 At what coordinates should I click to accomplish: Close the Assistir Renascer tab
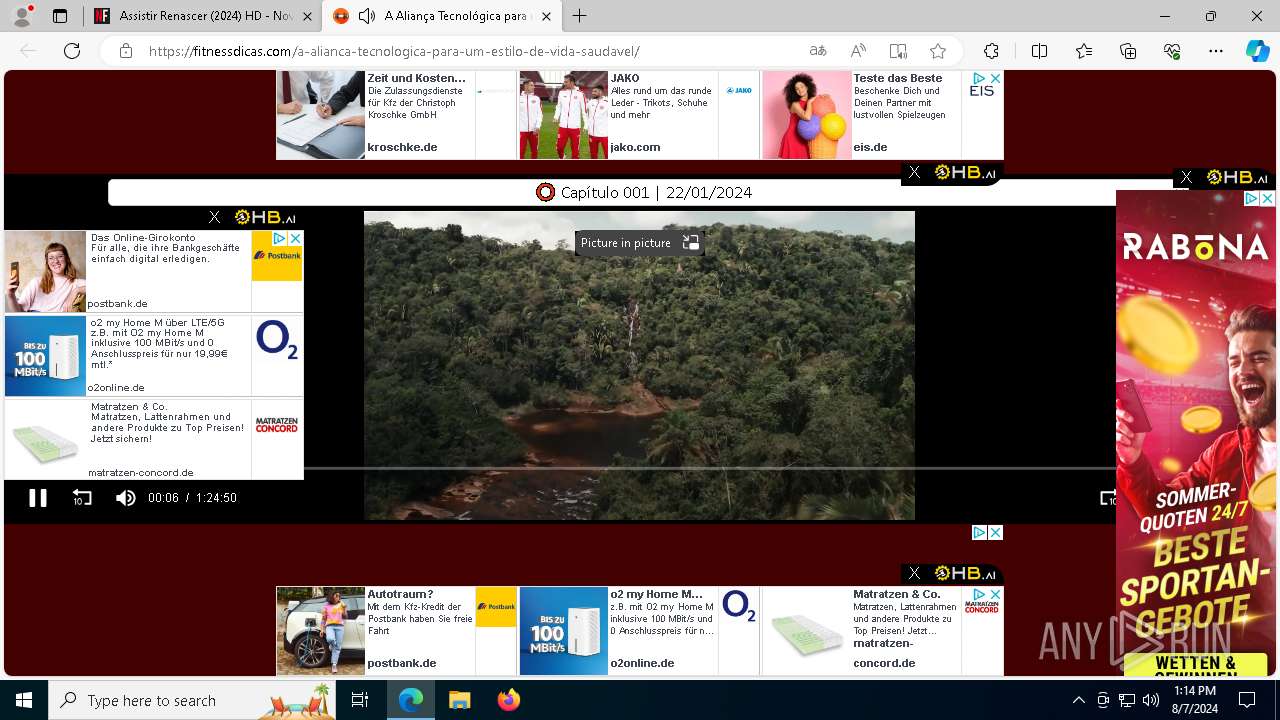(307, 16)
